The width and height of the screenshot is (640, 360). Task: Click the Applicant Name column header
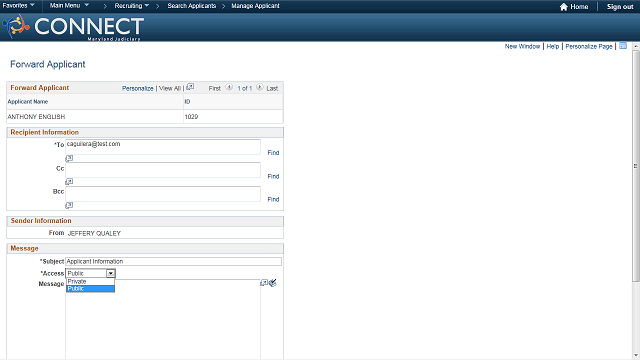(x=28, y=102)
